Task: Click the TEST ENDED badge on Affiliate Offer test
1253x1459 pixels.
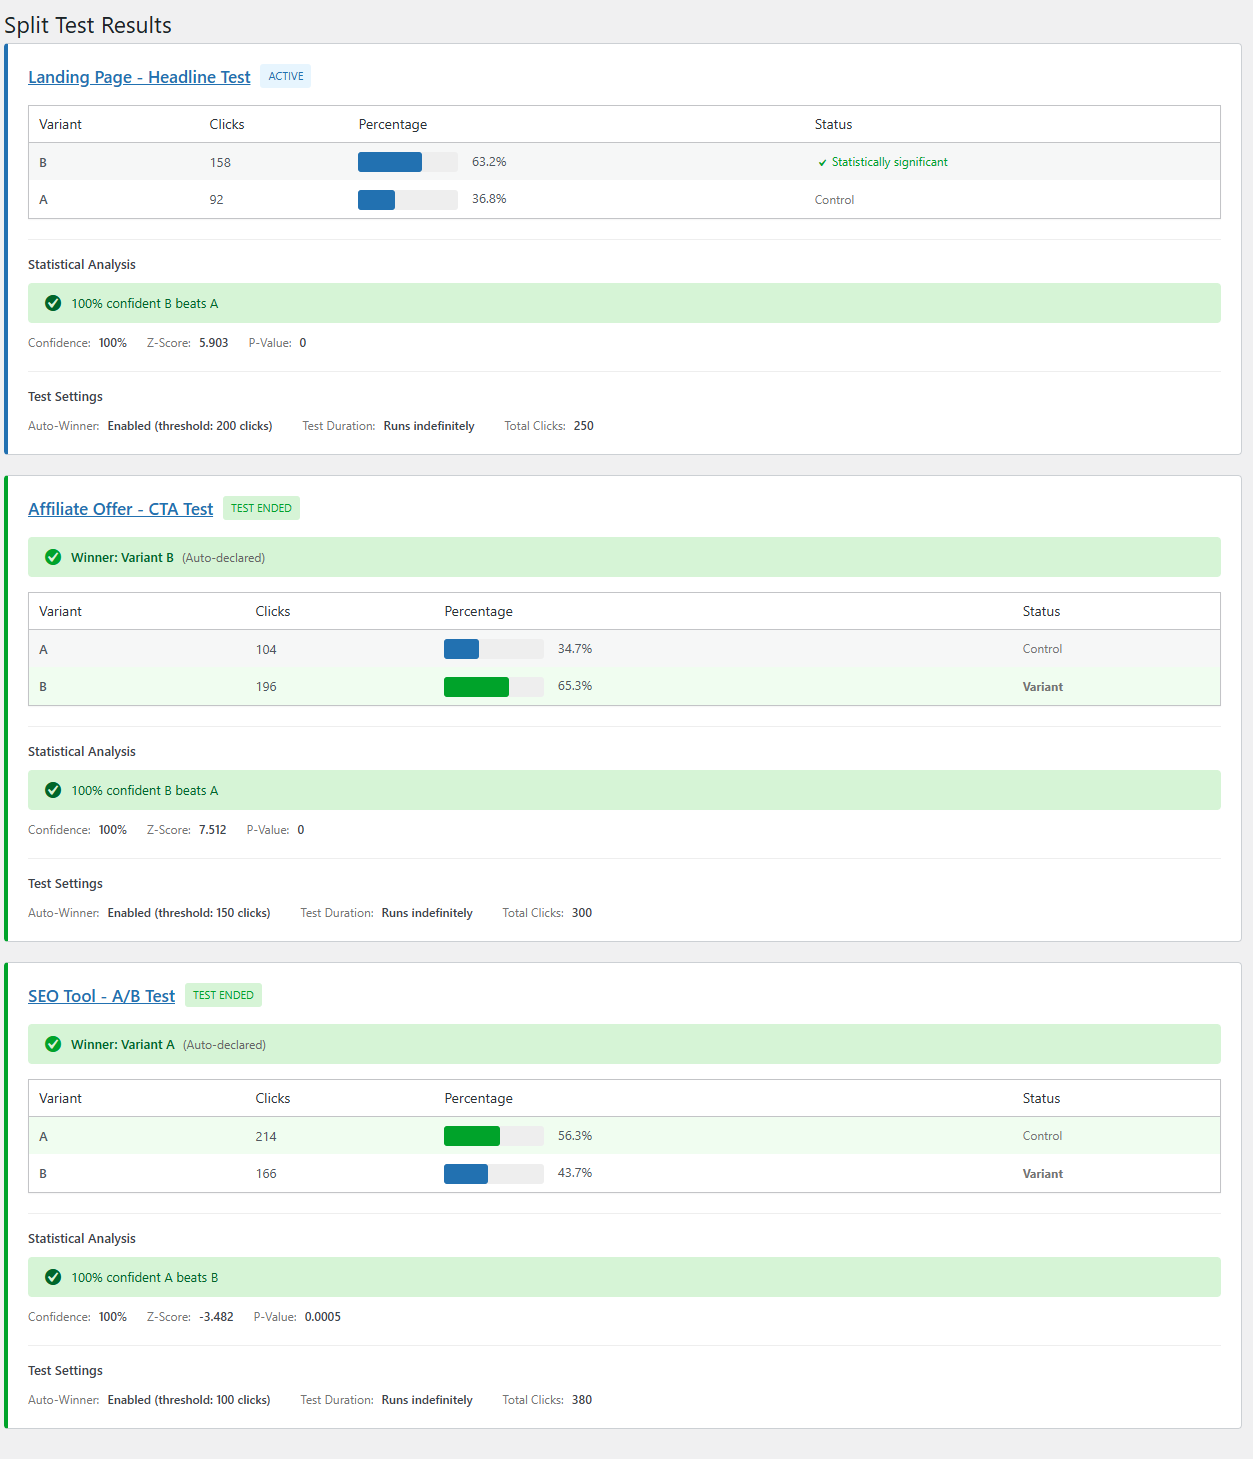Action: (261, 508)
